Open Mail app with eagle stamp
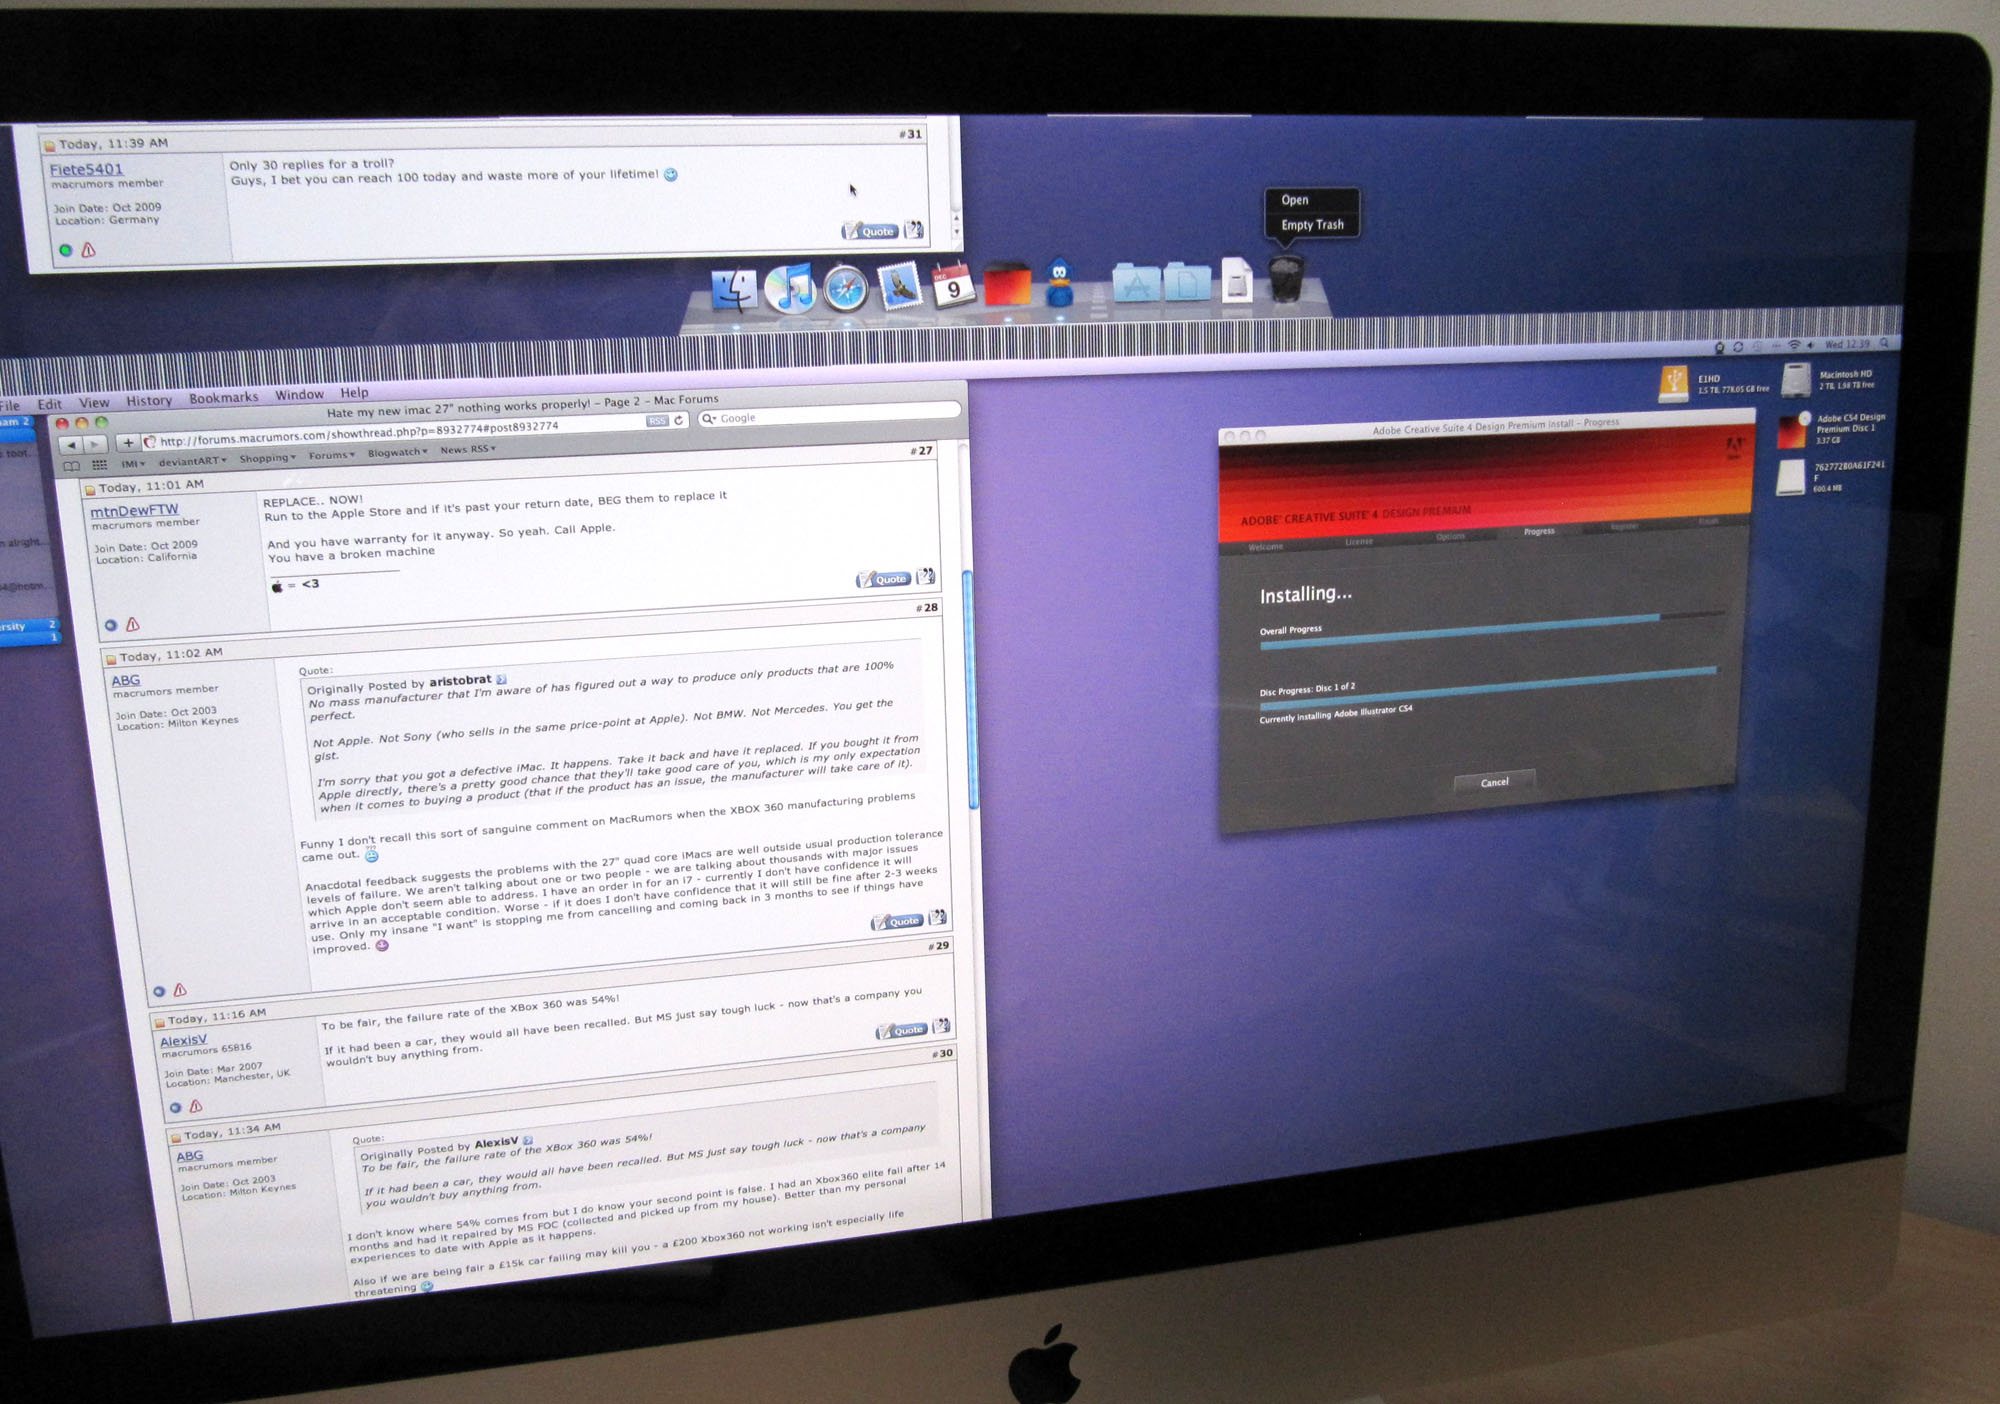 (x=900, y=286)
